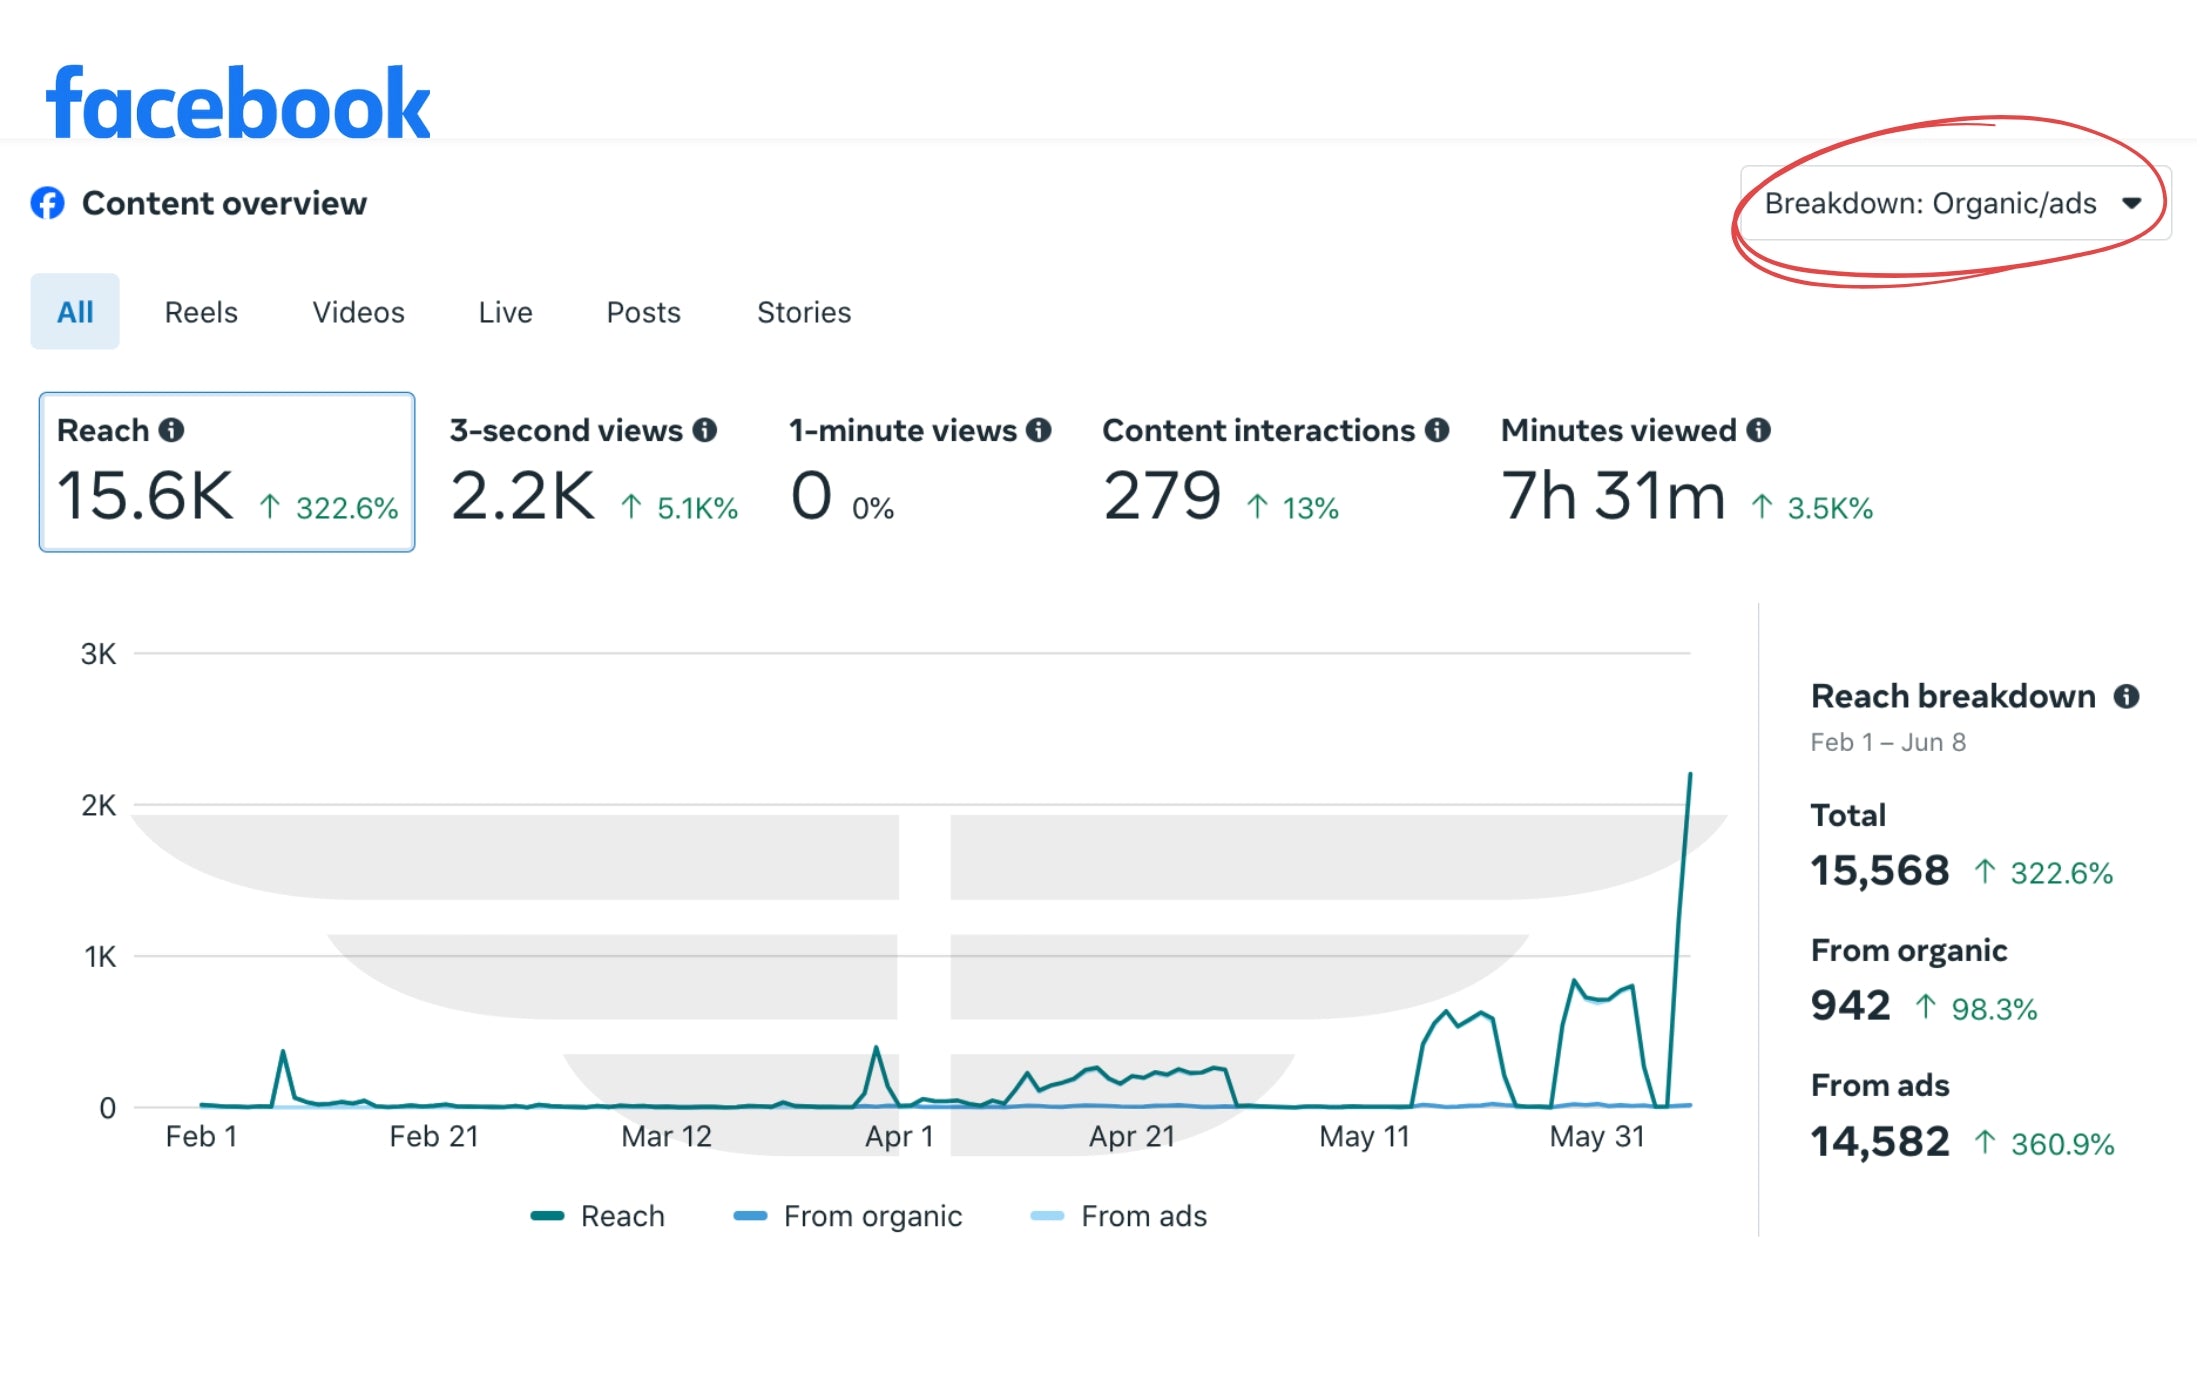
Task: Click the info icon beside 3-second views
Action: [x=705, y=430]
